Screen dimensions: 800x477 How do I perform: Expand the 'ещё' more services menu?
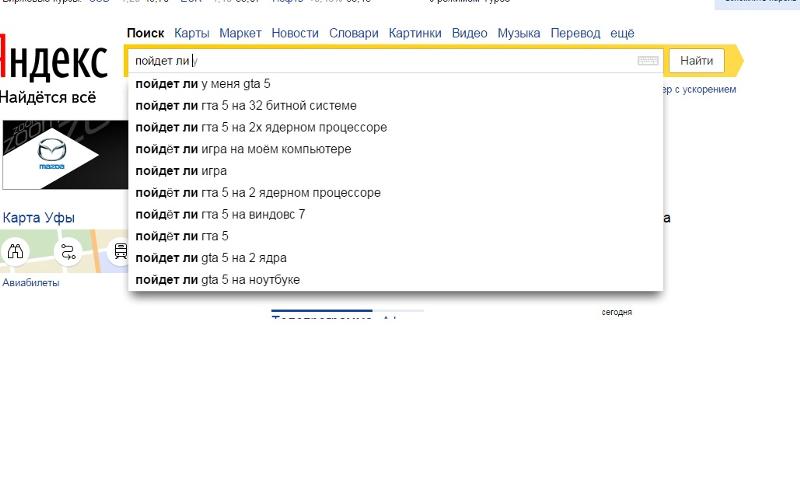coord(622,33)
